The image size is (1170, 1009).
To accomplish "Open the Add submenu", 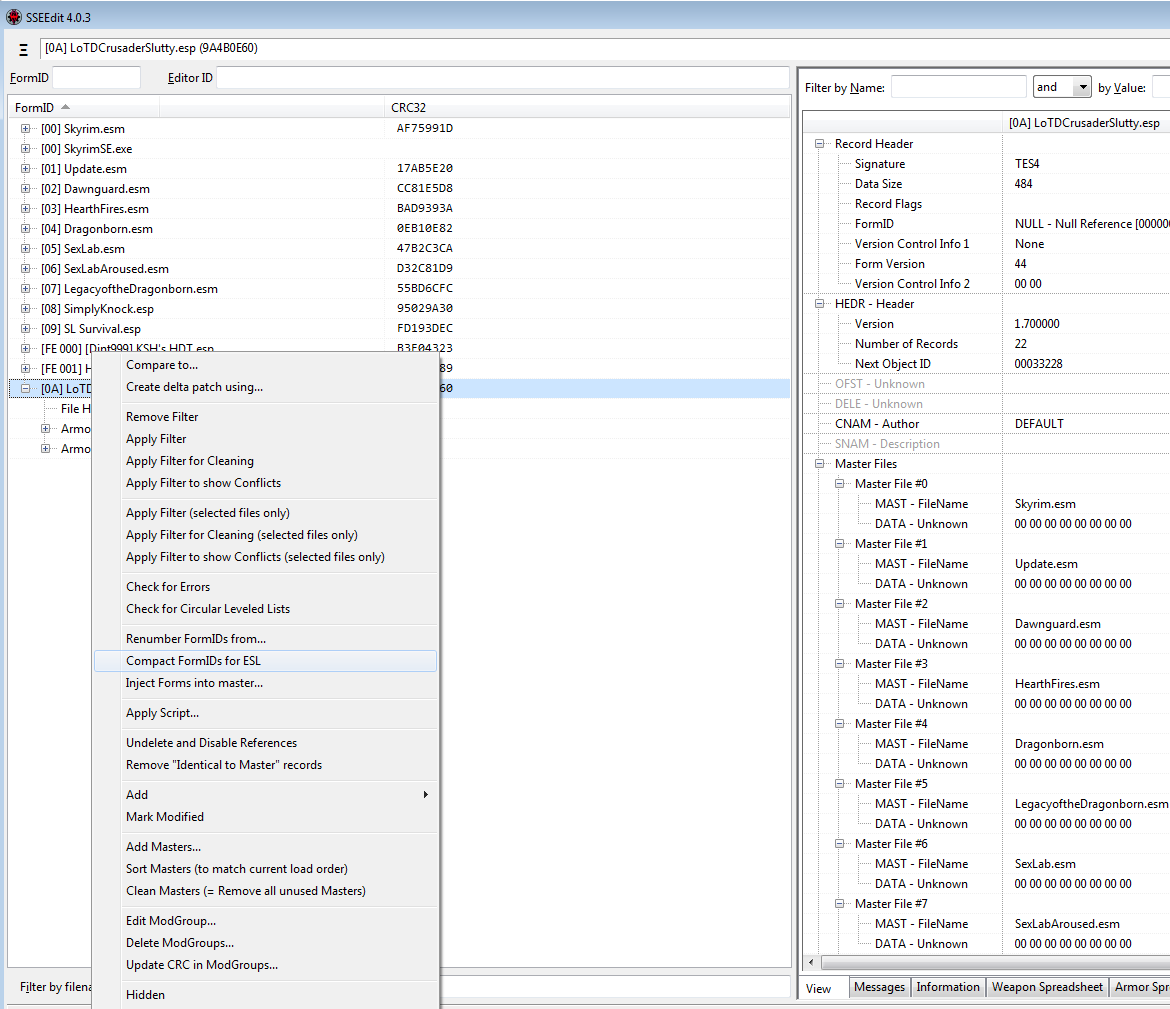I will [265, 795].
